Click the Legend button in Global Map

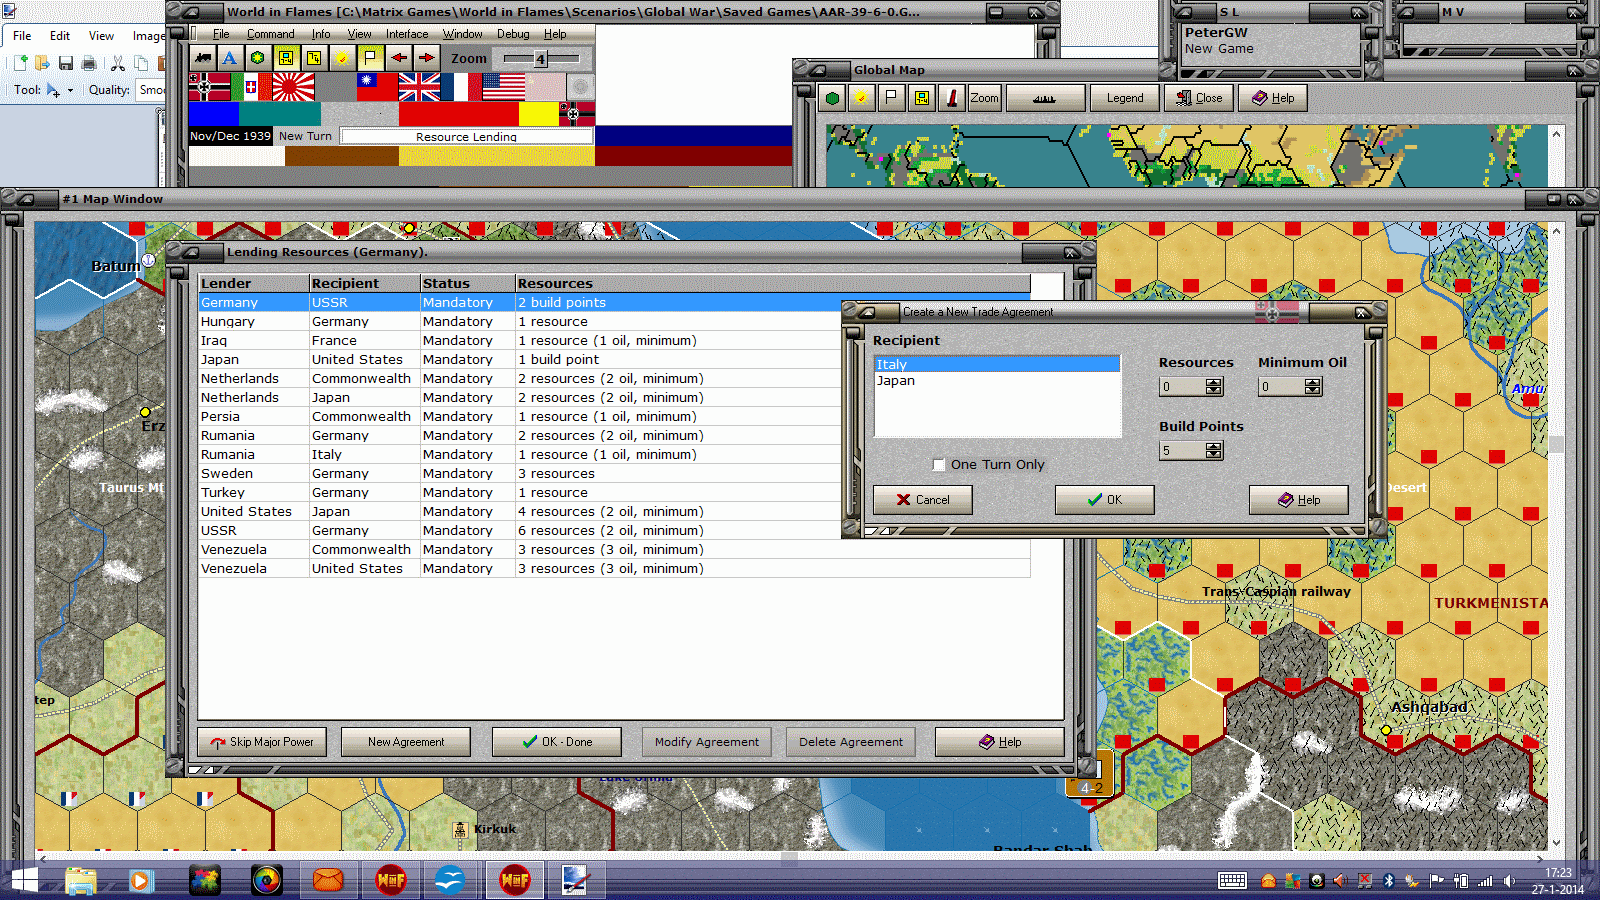click(1125, 98)
